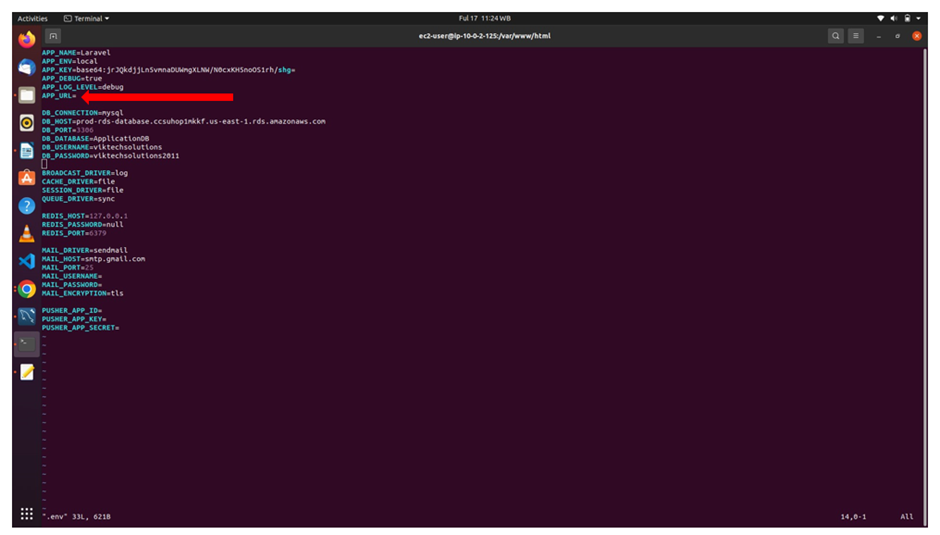Click the MAIL_USERNAME= line
The height and width of the screenshot is (535, 940).
(72, 276)
